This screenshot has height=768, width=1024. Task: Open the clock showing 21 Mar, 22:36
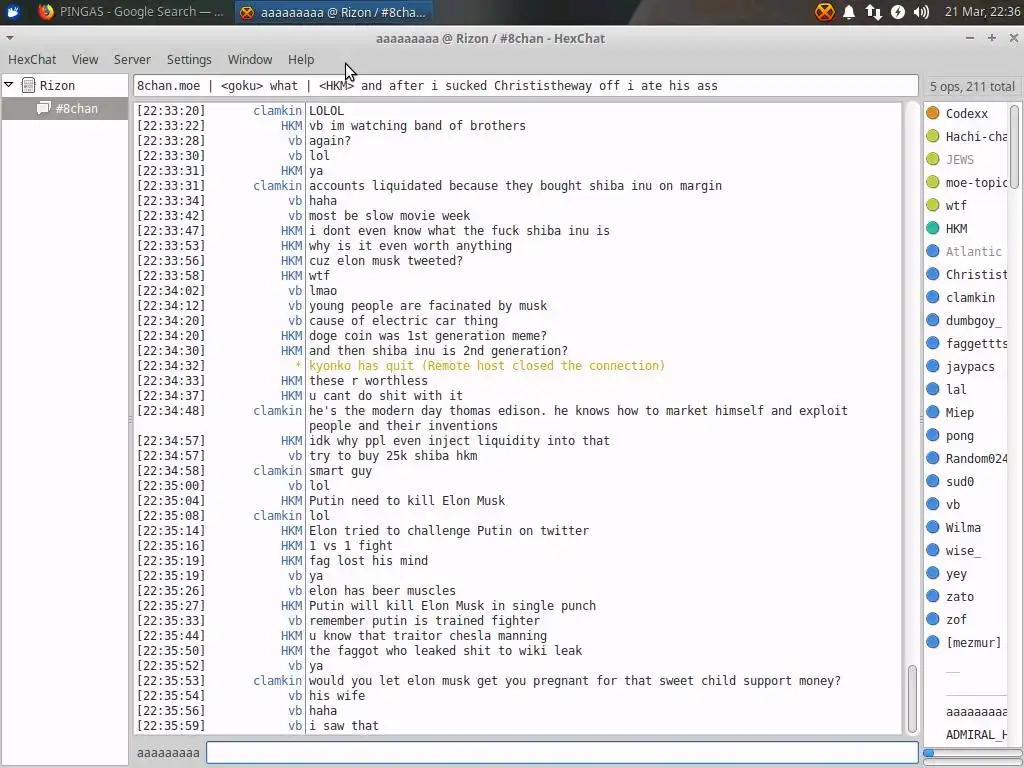(x=982, y=12)
